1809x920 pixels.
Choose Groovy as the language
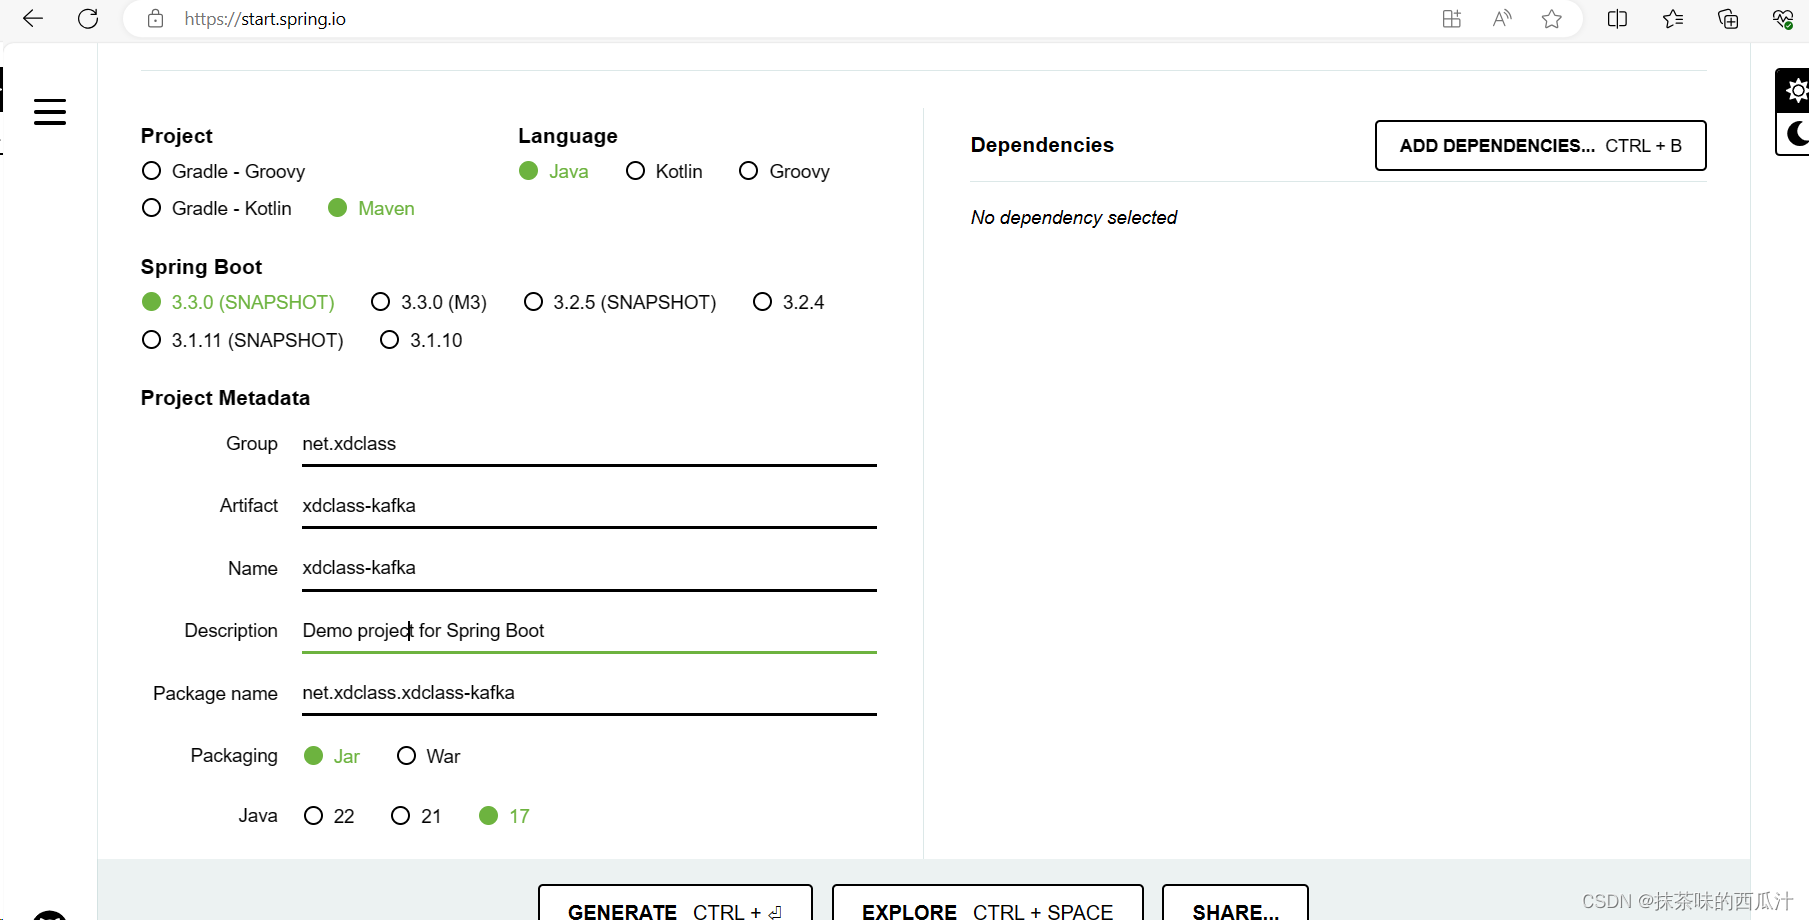click(784, 171)
